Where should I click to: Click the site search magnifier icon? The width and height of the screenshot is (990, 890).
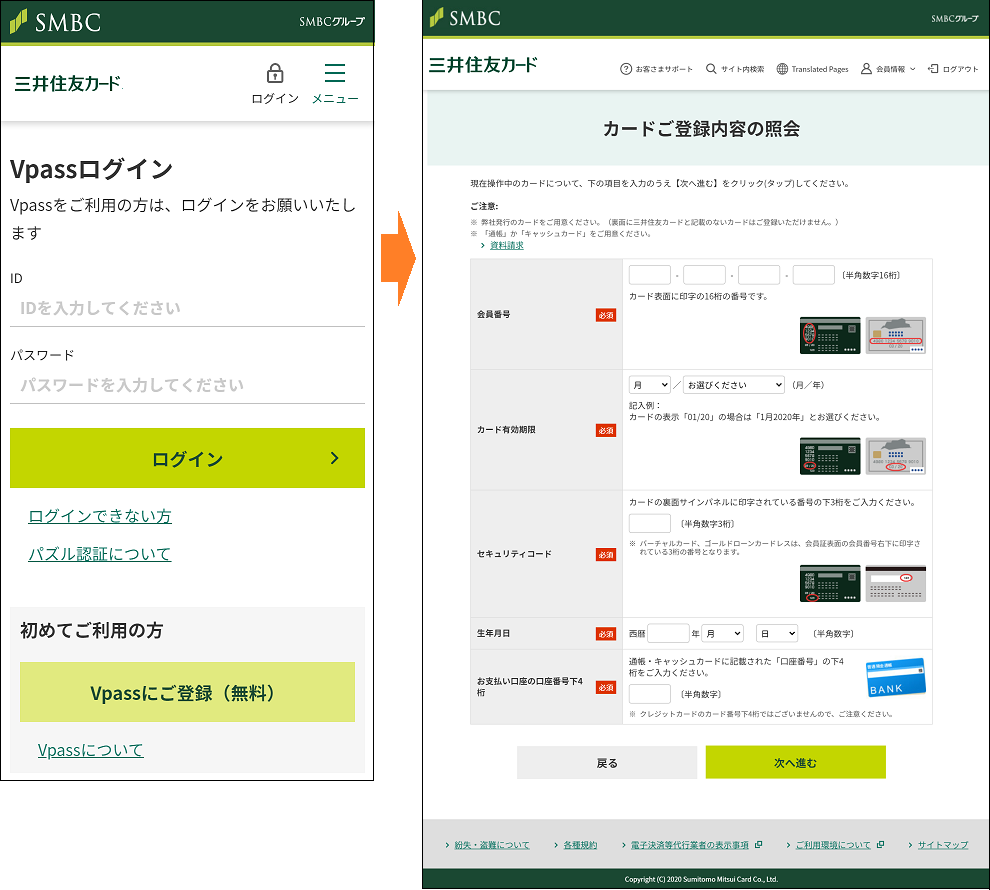[711, 69]
